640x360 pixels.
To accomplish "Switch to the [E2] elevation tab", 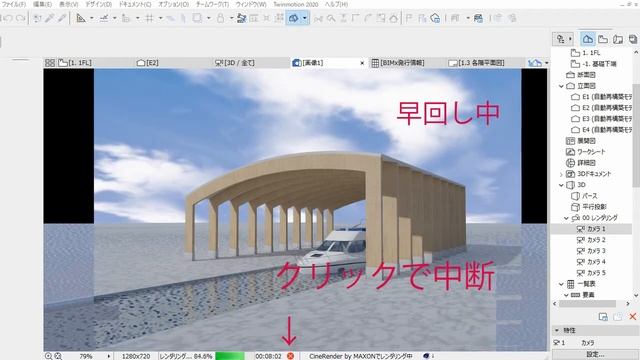I will pyautogui.click(x=148, y=63).
